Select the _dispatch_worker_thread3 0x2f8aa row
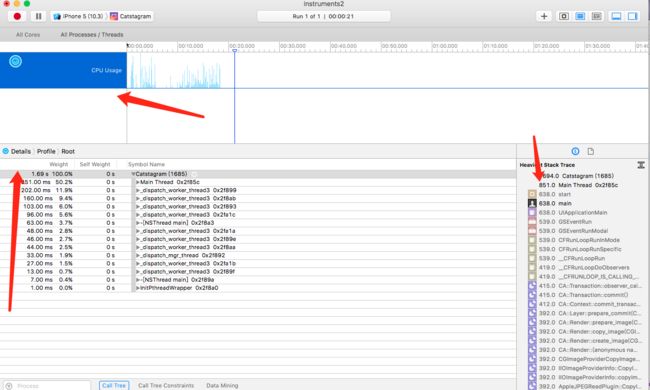This screenshot has height=390, width=650. 258,247
